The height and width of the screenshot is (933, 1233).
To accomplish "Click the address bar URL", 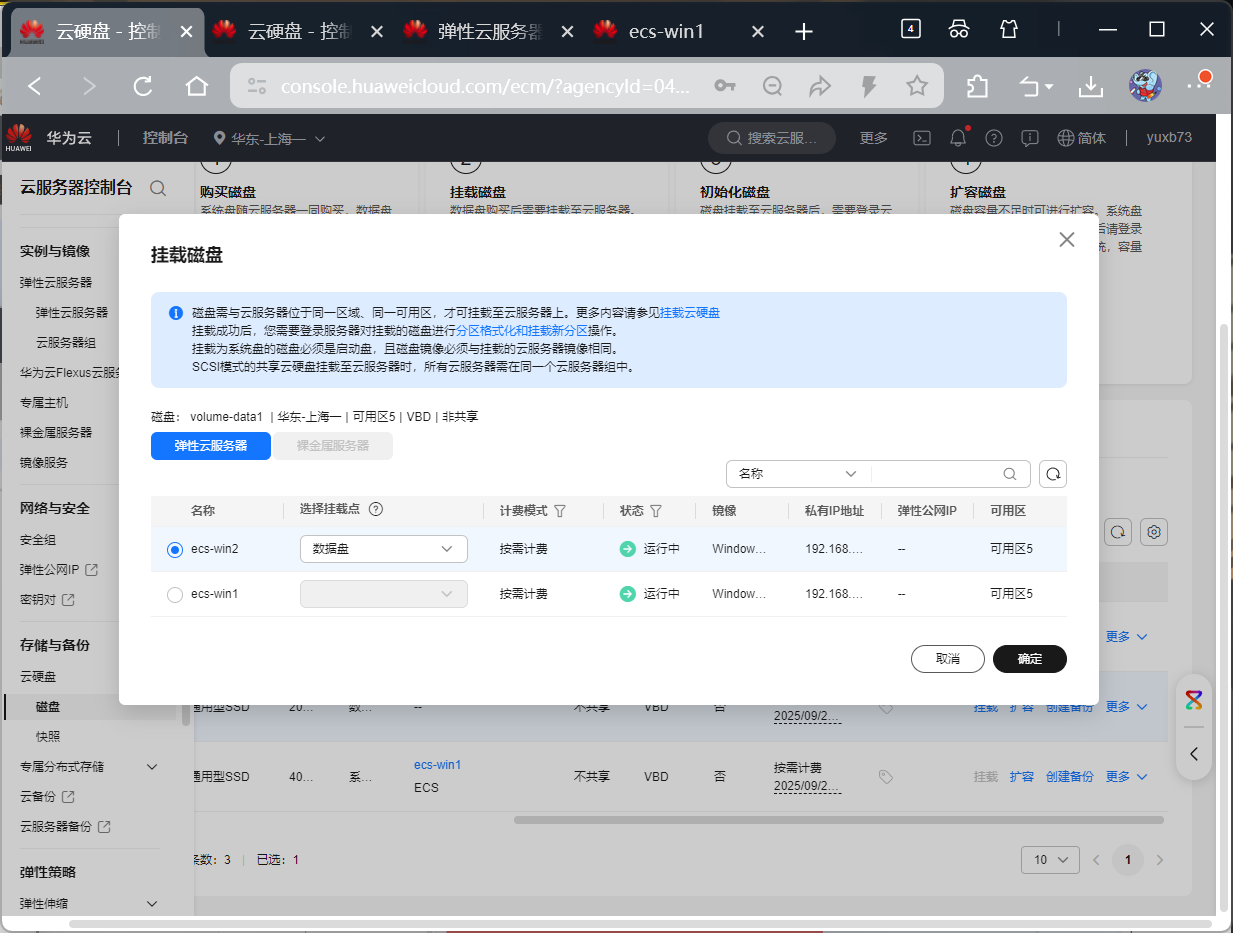I will (486, 87).
